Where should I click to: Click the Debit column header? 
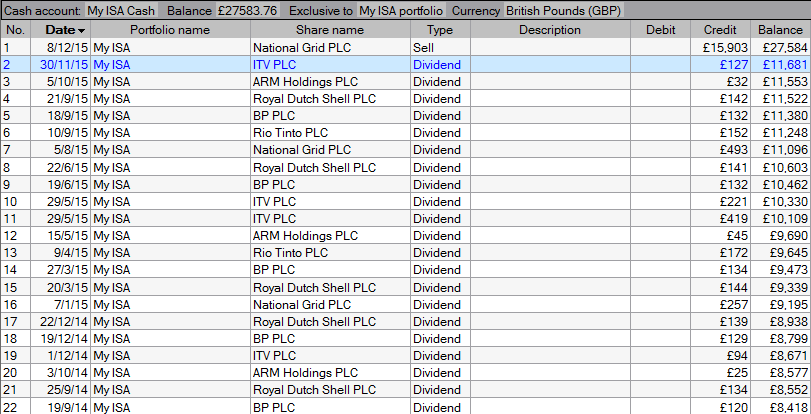point(660,30)
